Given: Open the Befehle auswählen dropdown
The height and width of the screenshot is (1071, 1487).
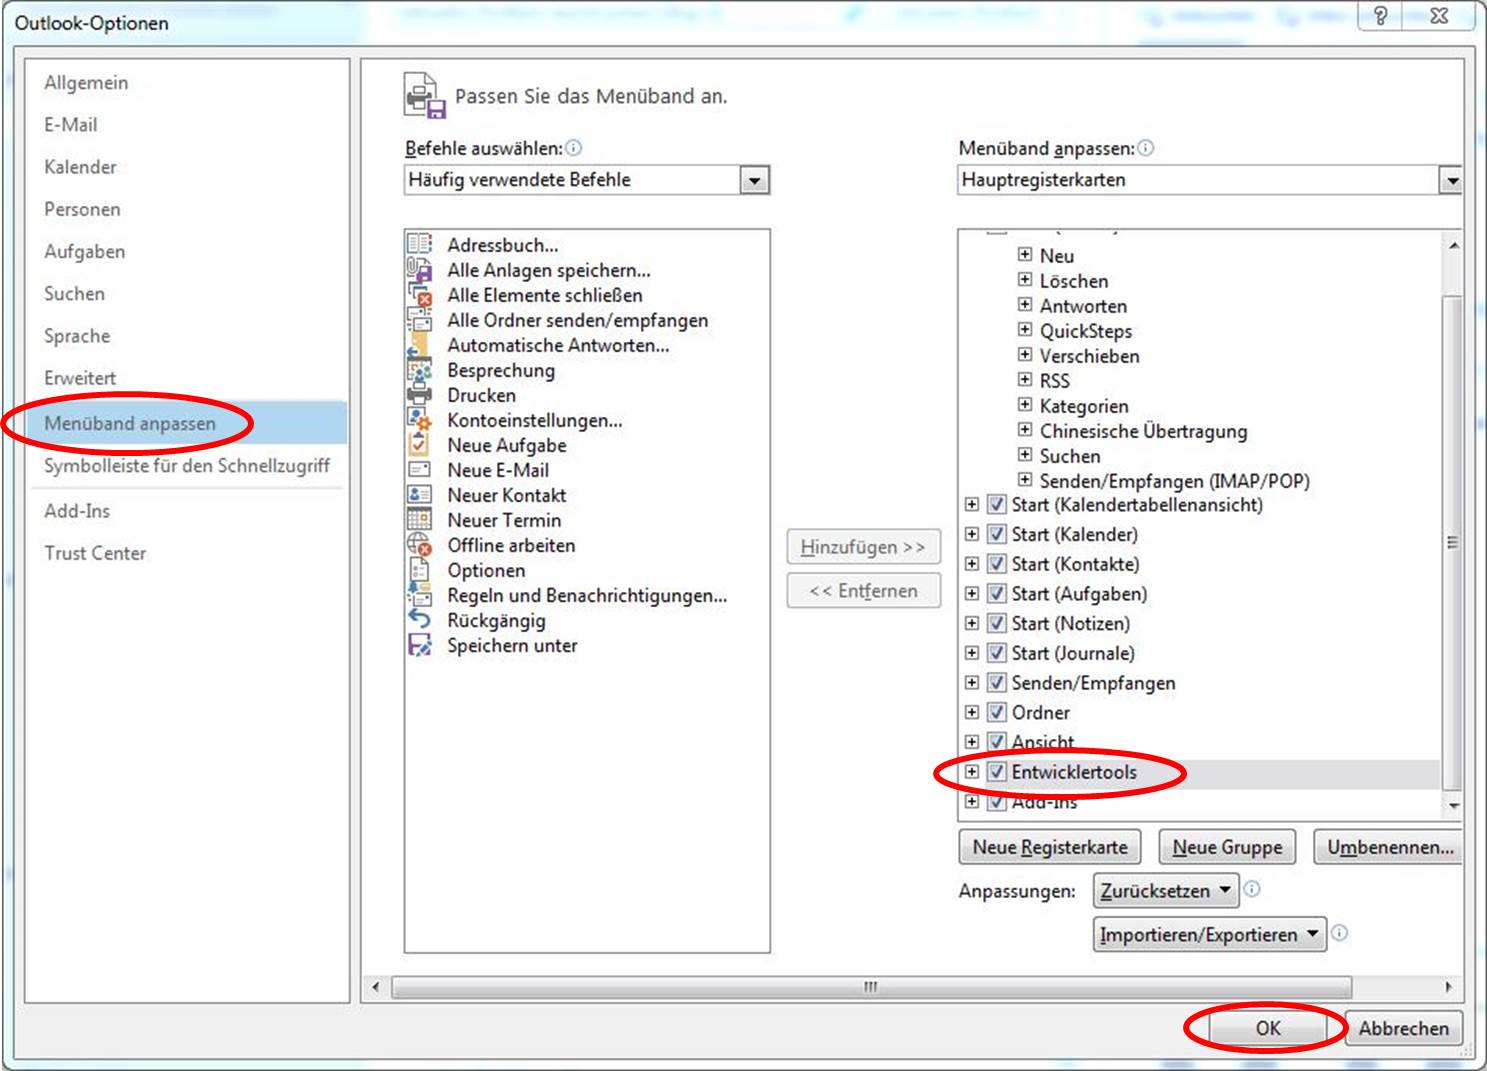Looking at the screenshot, I should coord(754,180).
